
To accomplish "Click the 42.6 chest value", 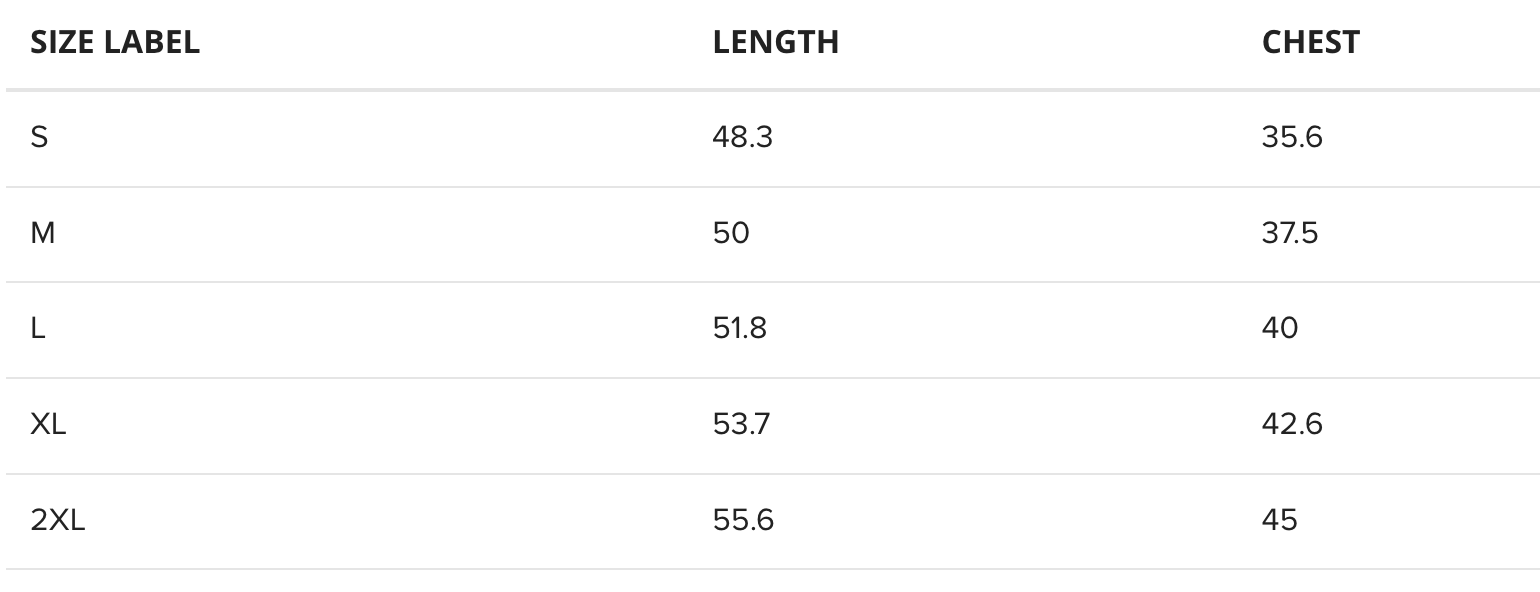I will click(1292, 424).
